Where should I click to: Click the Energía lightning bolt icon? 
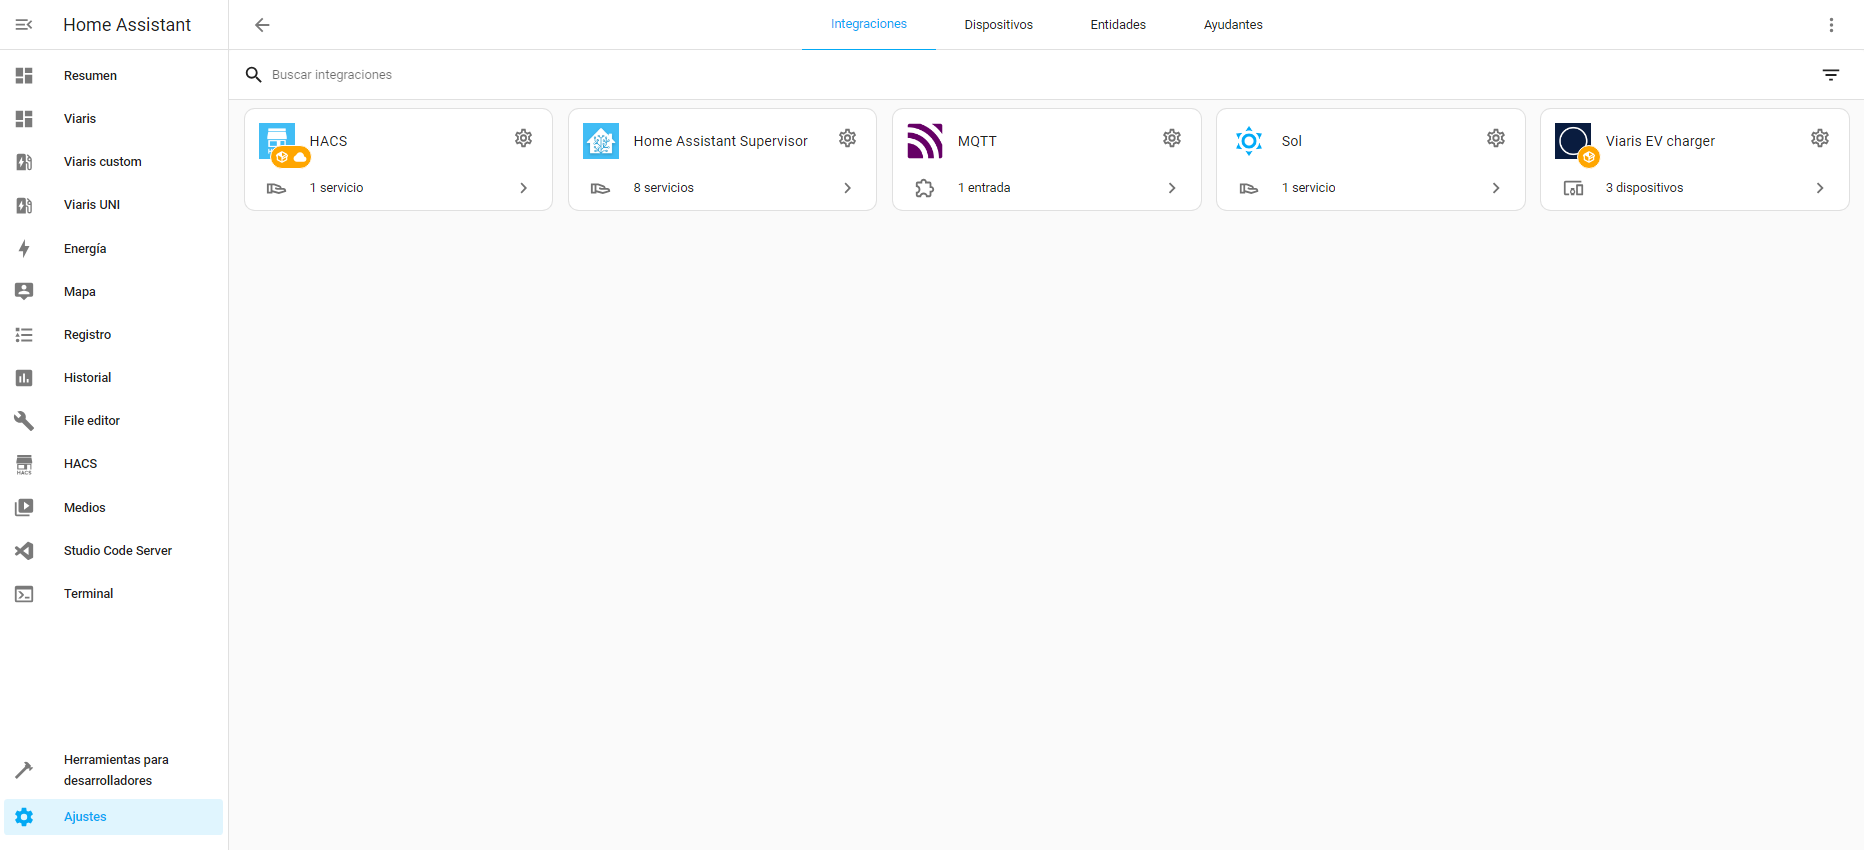(x=24, y=249)
